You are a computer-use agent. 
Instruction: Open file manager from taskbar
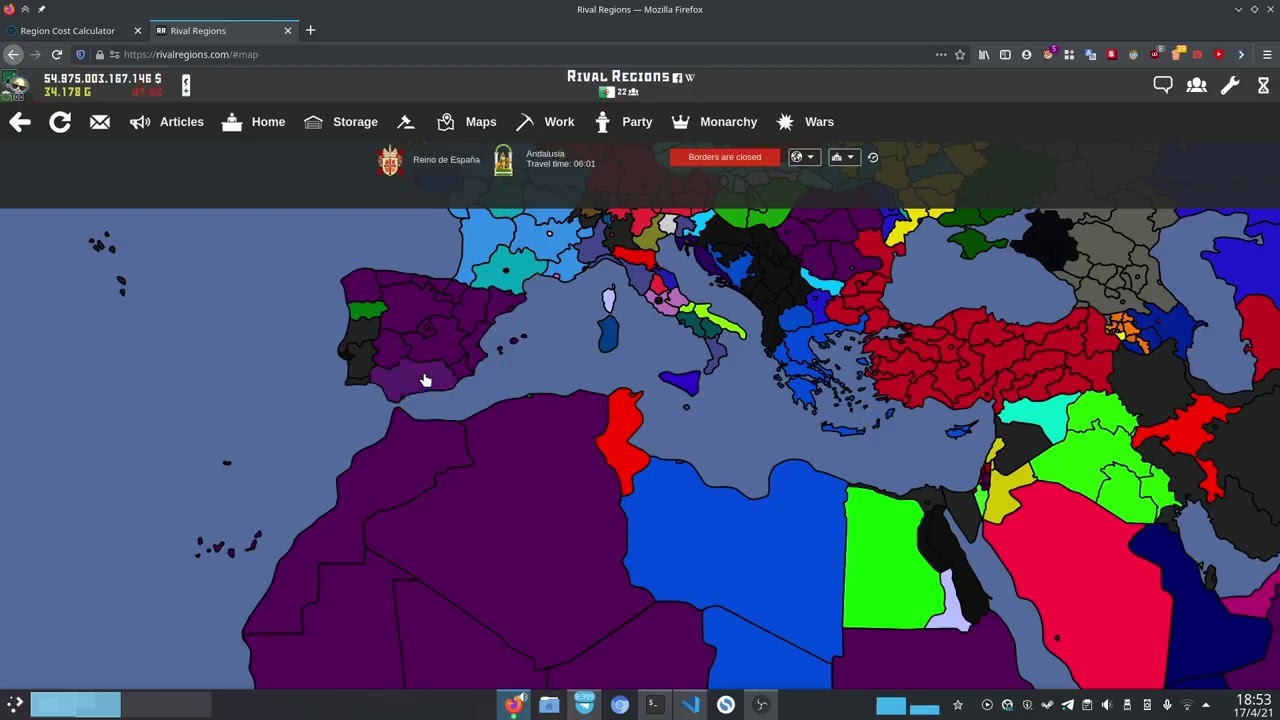point(549,705)
